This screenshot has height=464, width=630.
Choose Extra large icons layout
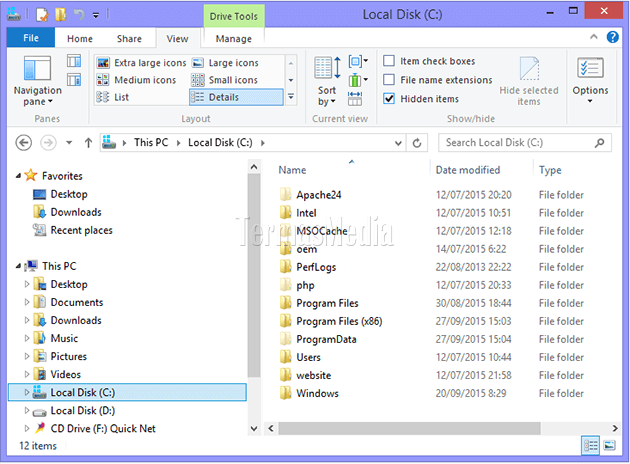tap(141, 63)
